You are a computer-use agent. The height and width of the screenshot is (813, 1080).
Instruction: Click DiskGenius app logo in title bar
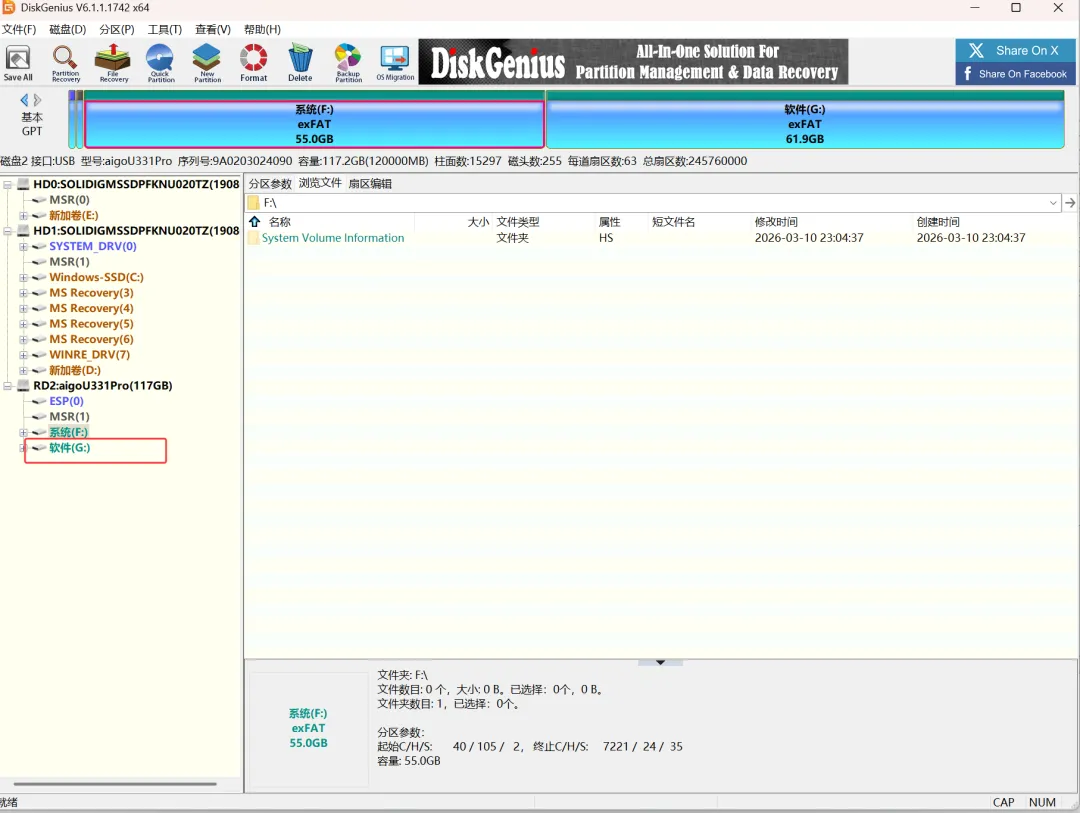tap(8, 8)
